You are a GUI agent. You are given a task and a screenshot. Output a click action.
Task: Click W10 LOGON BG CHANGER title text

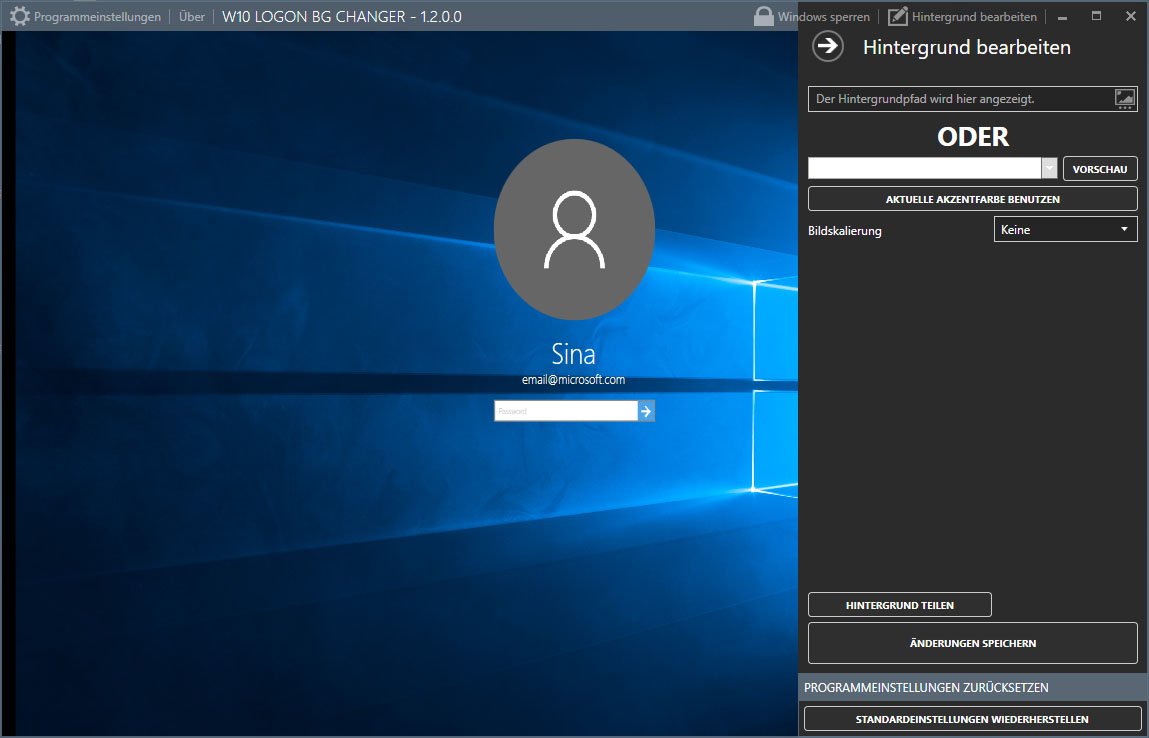pos(341,16)
